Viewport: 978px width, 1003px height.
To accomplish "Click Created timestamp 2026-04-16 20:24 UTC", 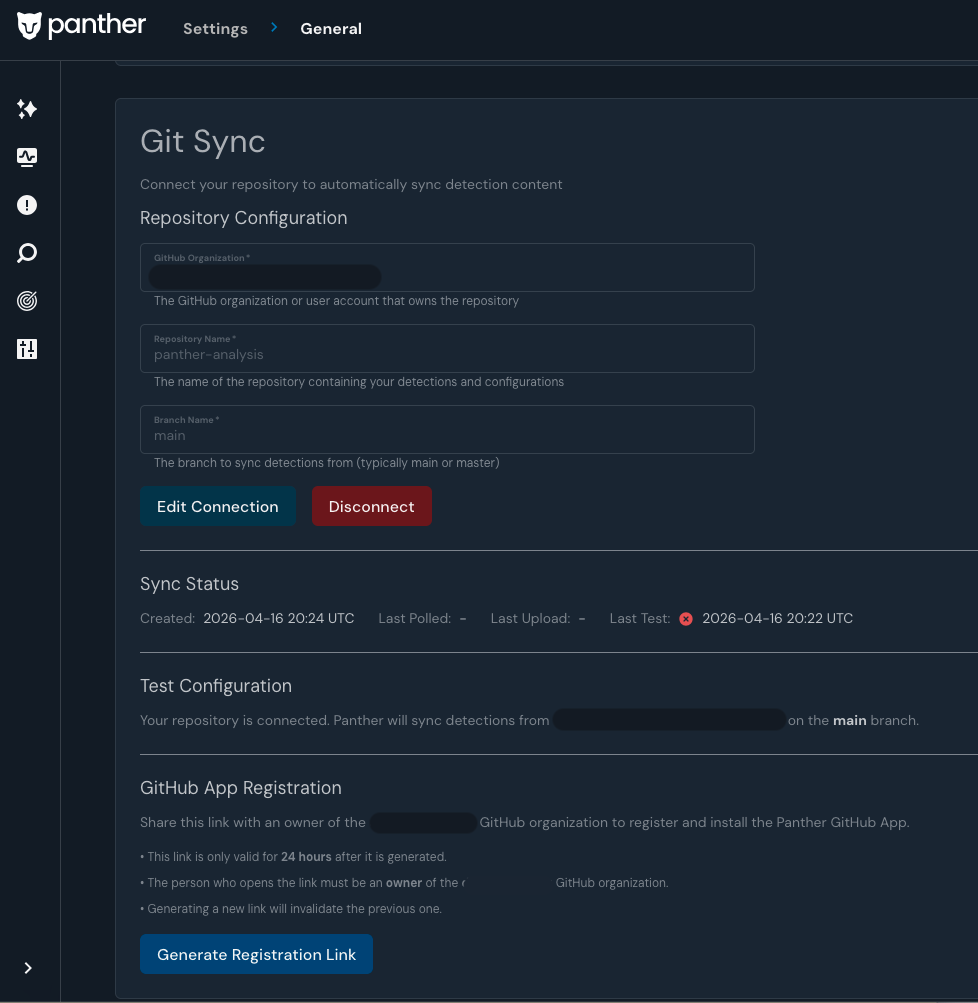I will click(x=279, y=619).
